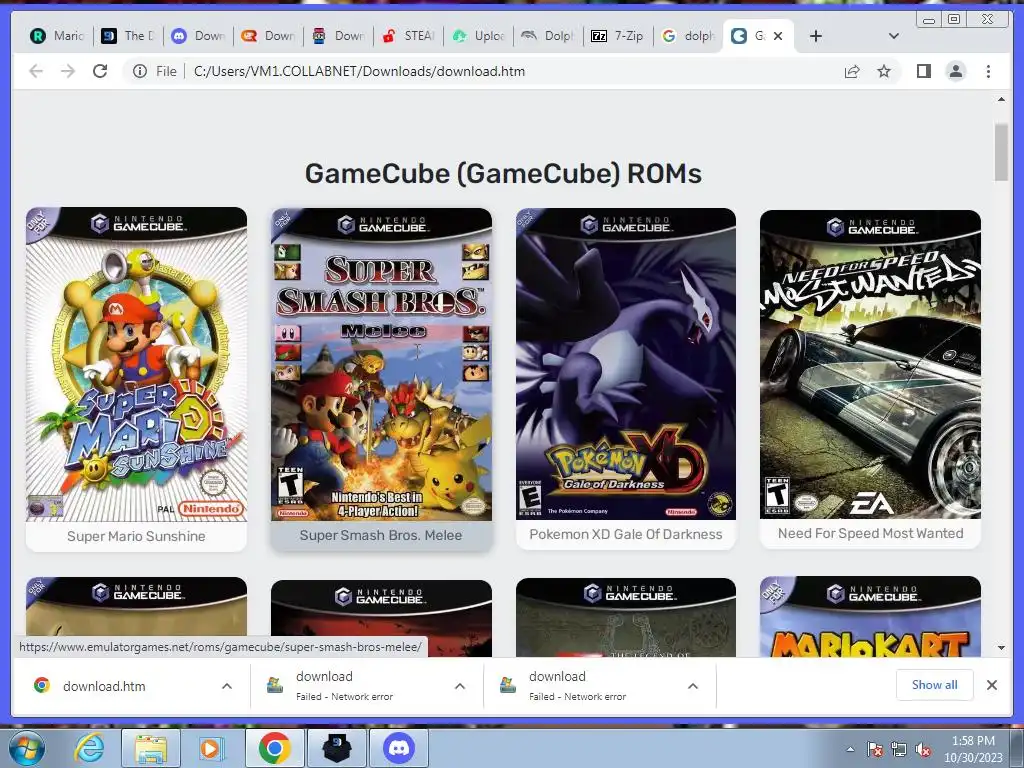Screen dimensions: 1024x768
Task: Open the Windows Start menu
Action: (27, 748)
